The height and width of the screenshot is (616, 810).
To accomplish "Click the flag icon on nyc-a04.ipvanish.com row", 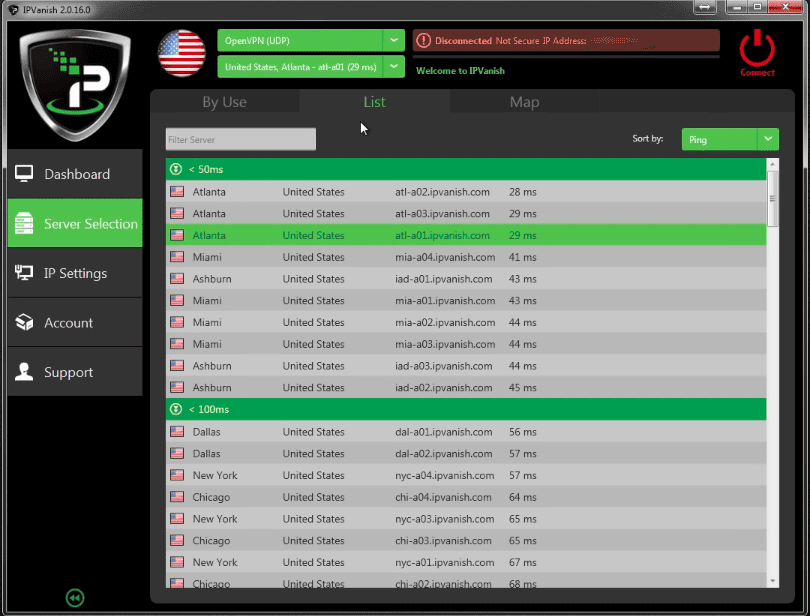I will coord(177,475).
